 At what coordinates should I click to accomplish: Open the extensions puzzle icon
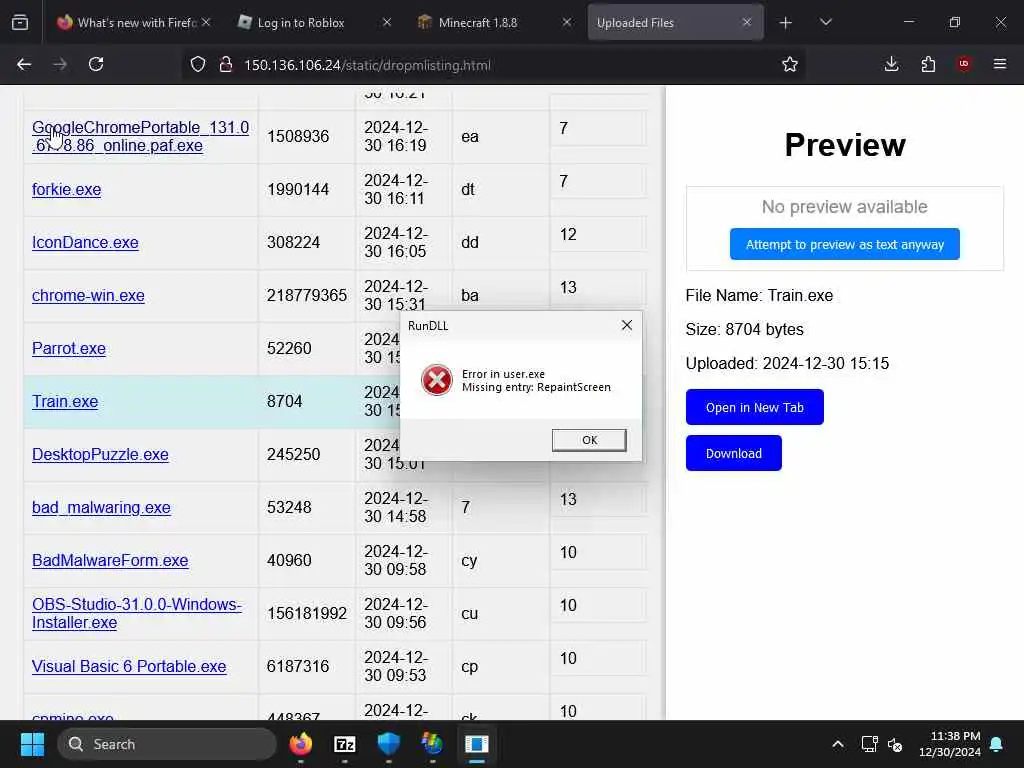(x=928, y=64)
